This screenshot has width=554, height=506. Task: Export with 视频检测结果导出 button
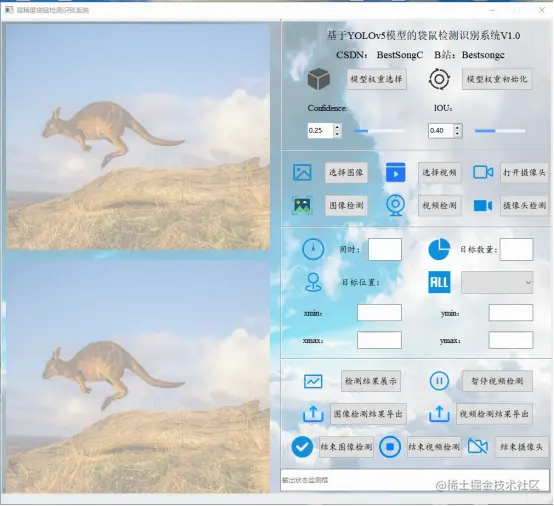tap(494, 414)
